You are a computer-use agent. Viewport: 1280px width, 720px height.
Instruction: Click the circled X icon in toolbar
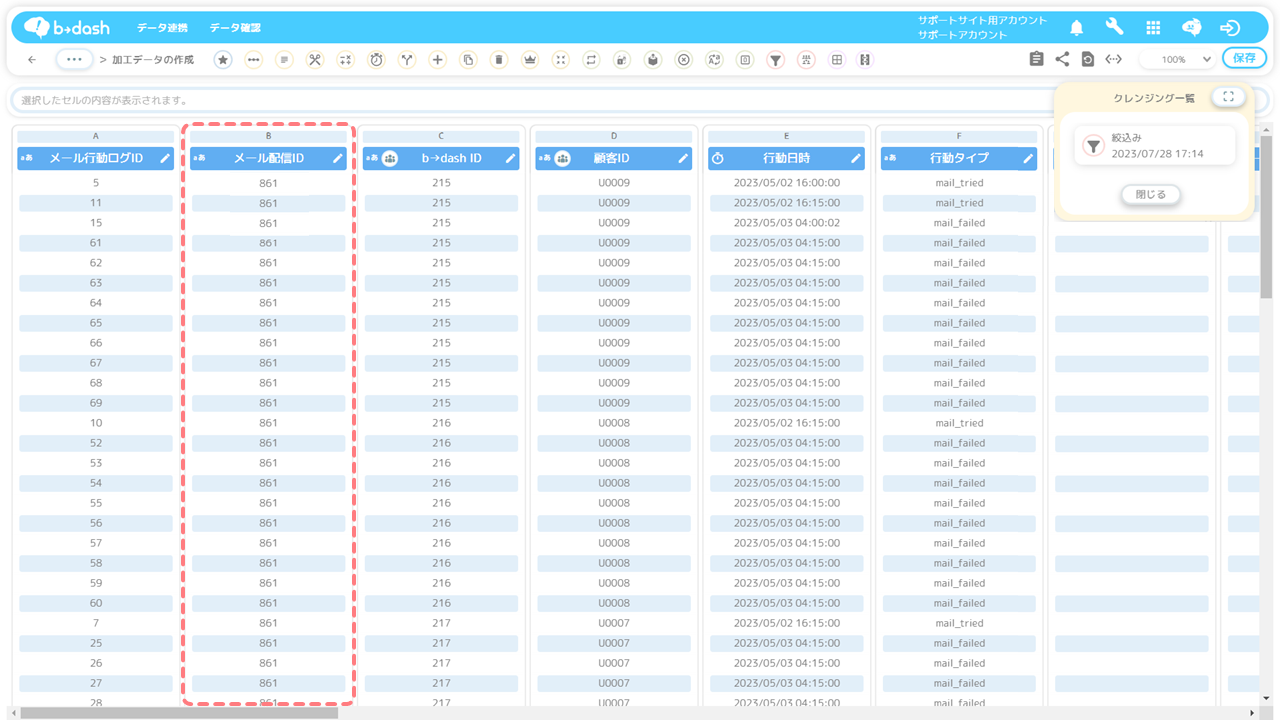coord(683,60)
